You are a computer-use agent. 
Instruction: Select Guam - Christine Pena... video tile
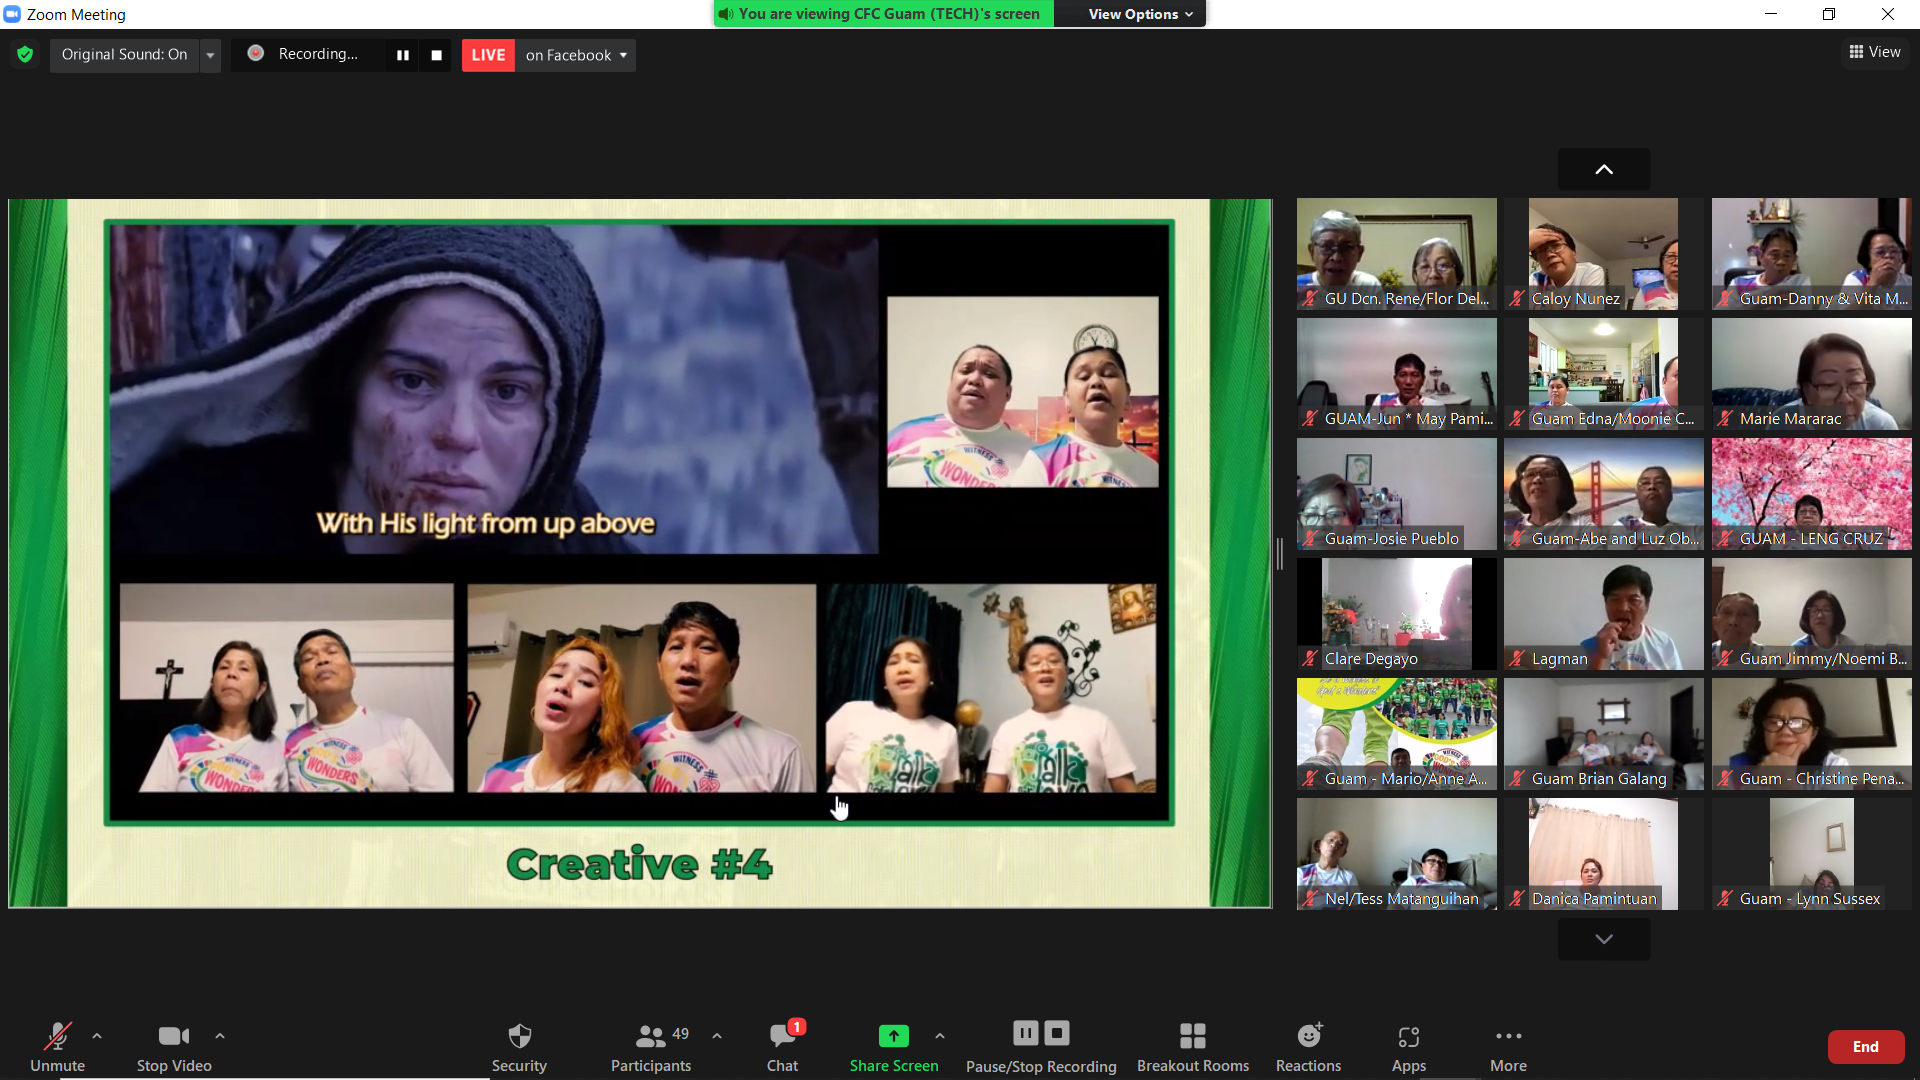tap(1812, 734)
